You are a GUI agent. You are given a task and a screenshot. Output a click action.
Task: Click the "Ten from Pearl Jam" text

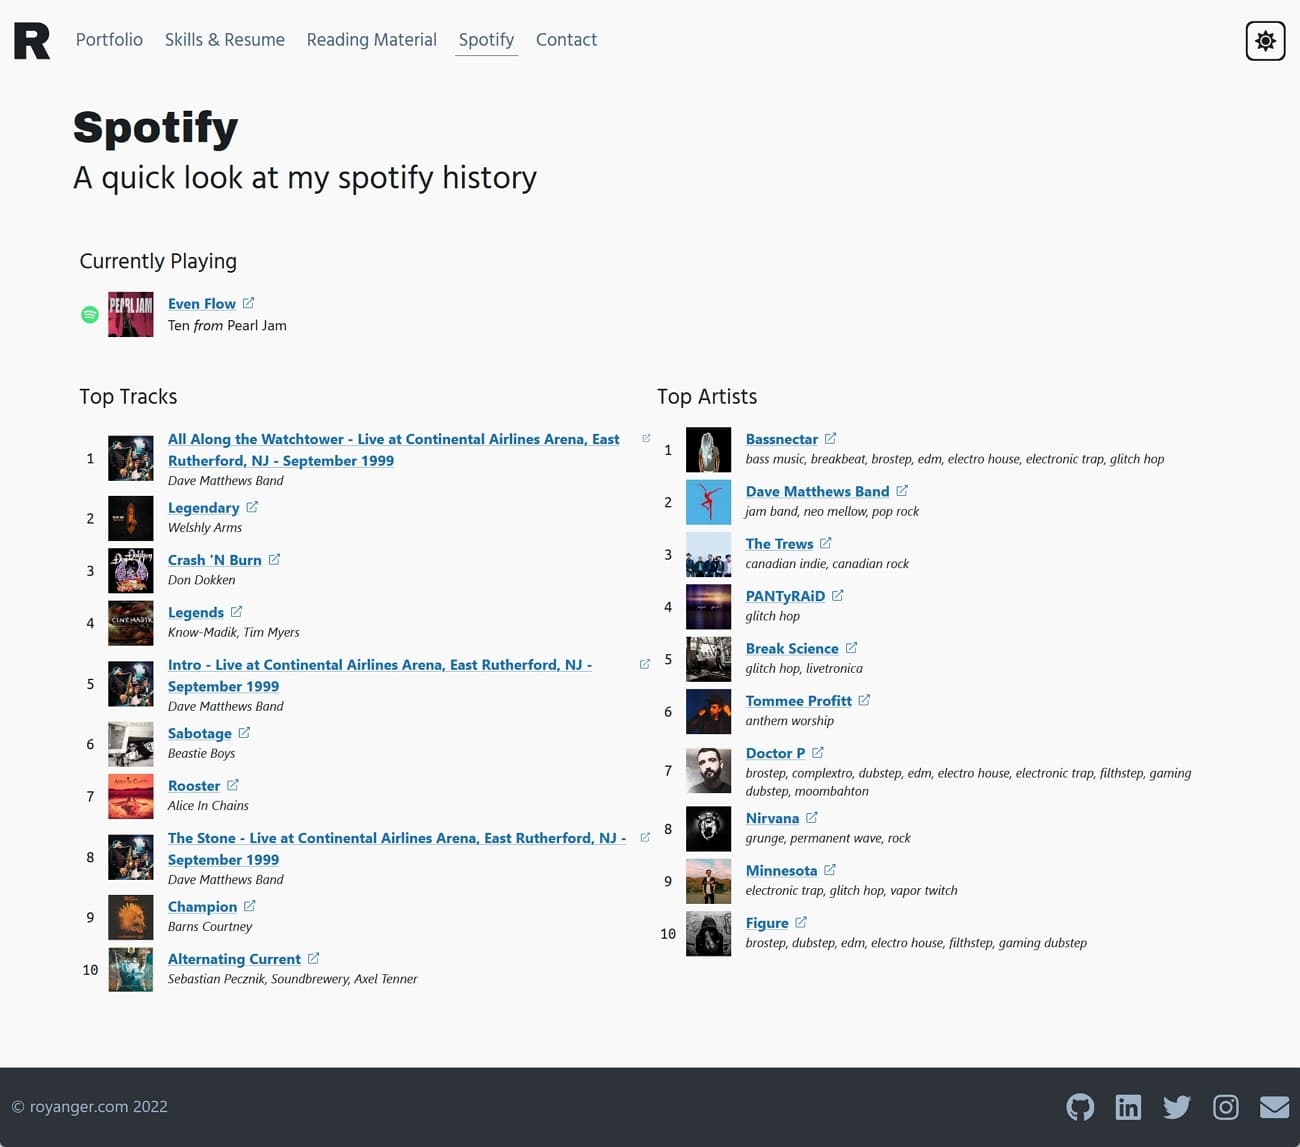pyautogui.click(x=227, y=325)
